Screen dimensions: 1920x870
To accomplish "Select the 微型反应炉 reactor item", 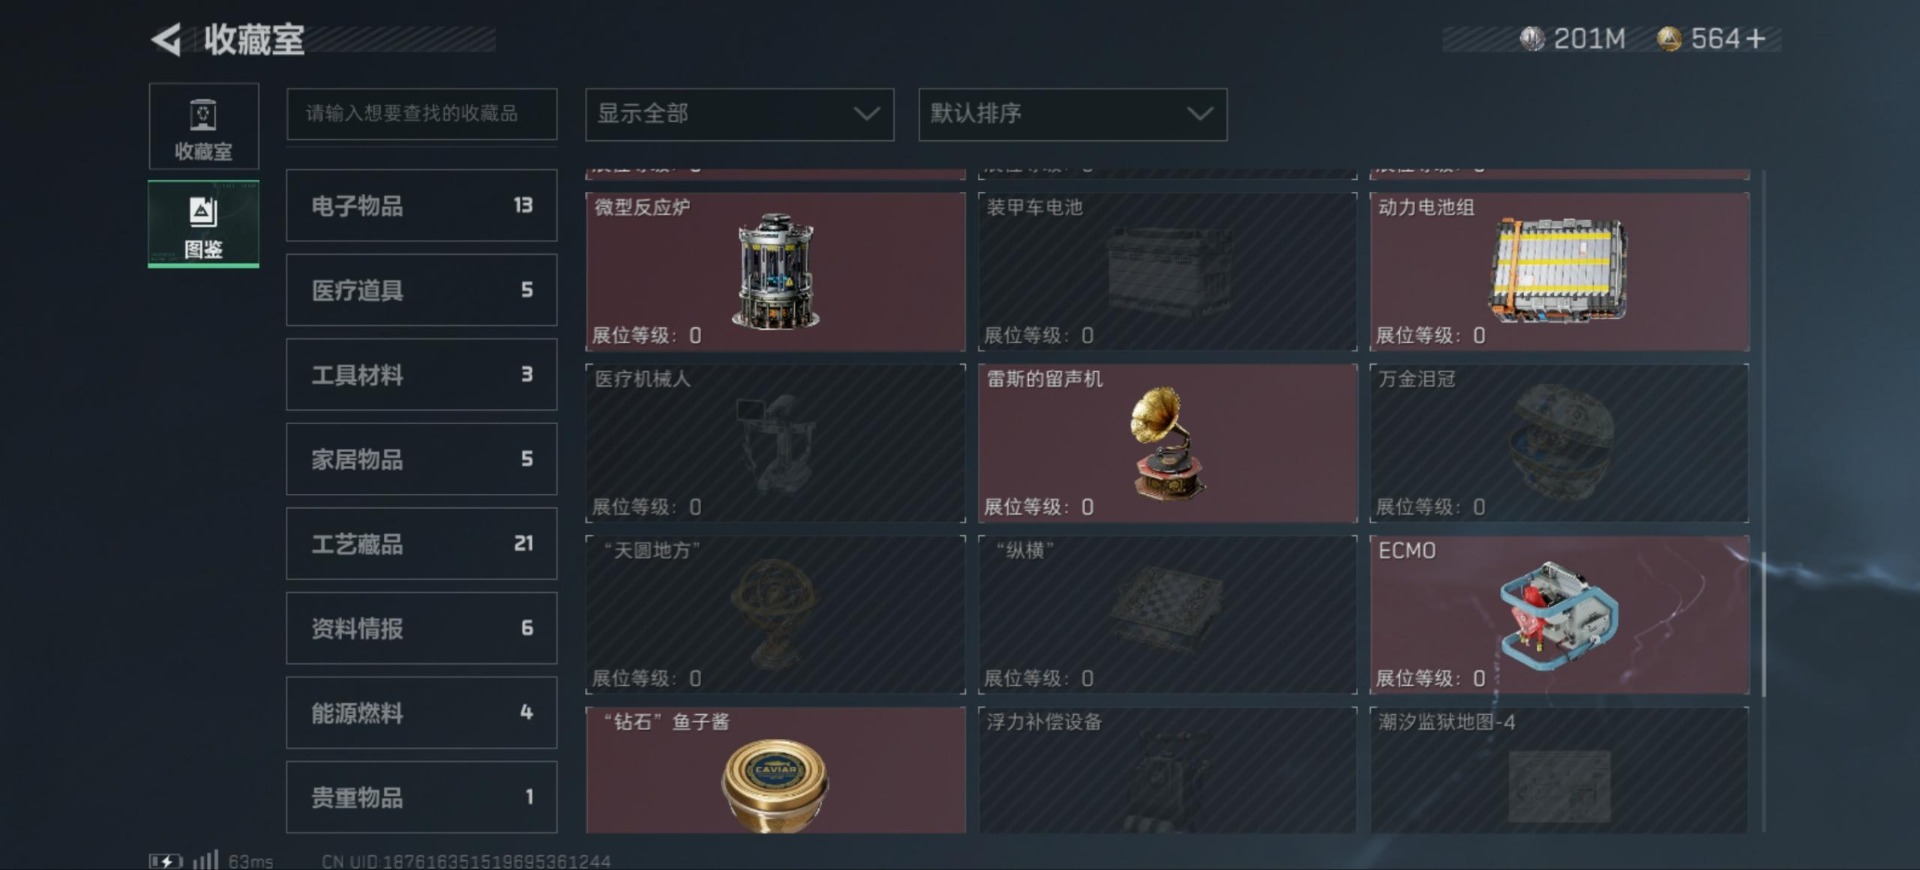I will click(x=775, y=271).
